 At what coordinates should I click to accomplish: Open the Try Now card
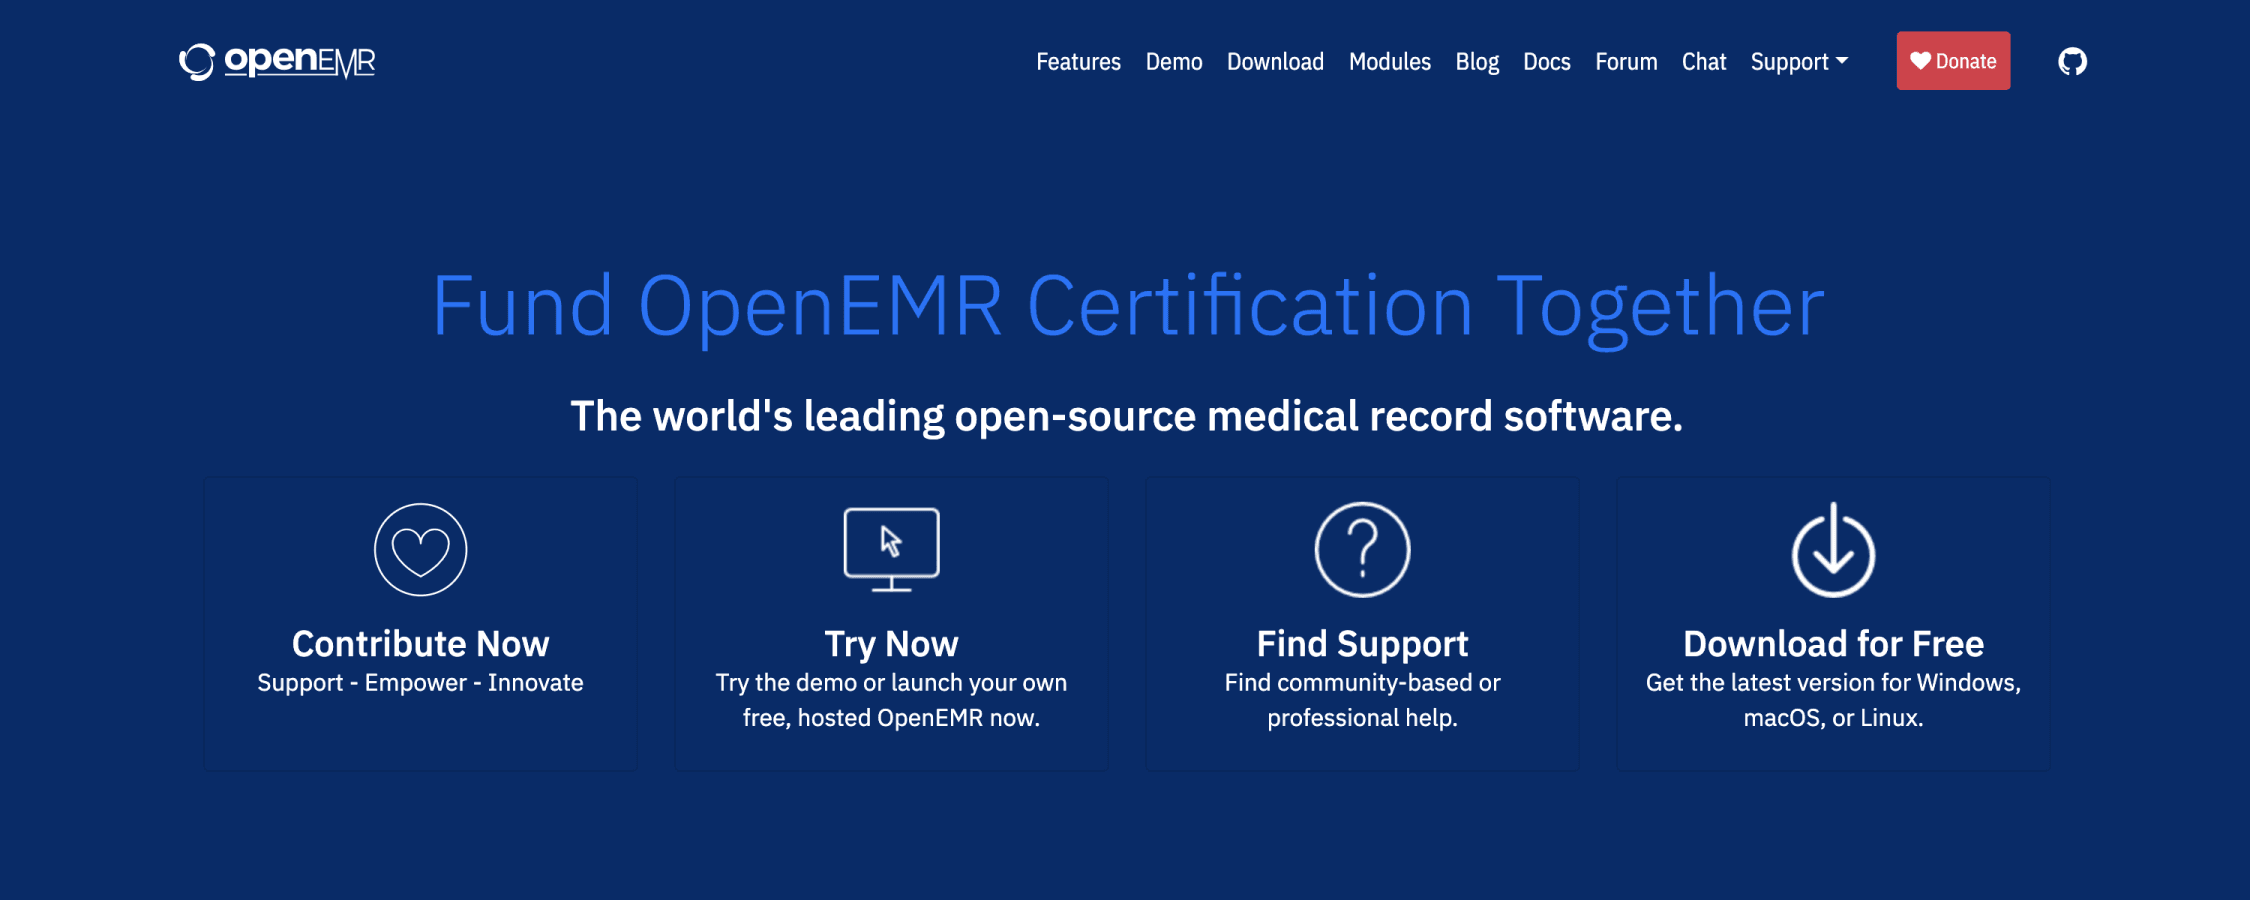pyautogui.click(x=891, y=622)
